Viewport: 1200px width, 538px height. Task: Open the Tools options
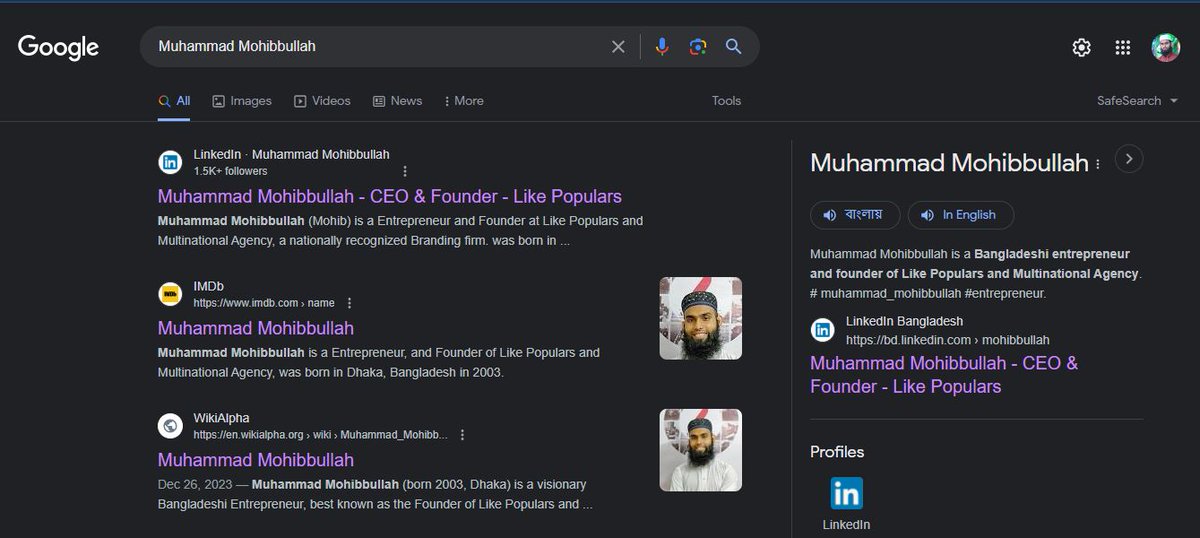[x=726, y=101]
